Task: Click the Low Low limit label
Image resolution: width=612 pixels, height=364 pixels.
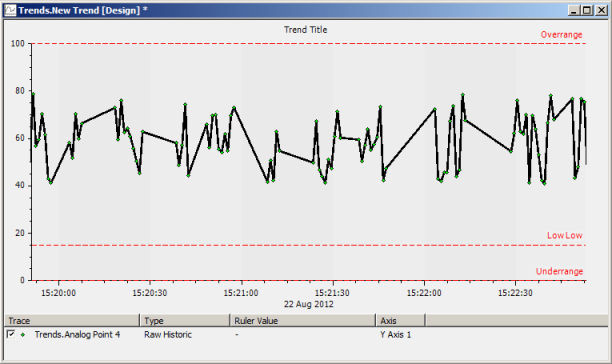Action: click(564, 236)
